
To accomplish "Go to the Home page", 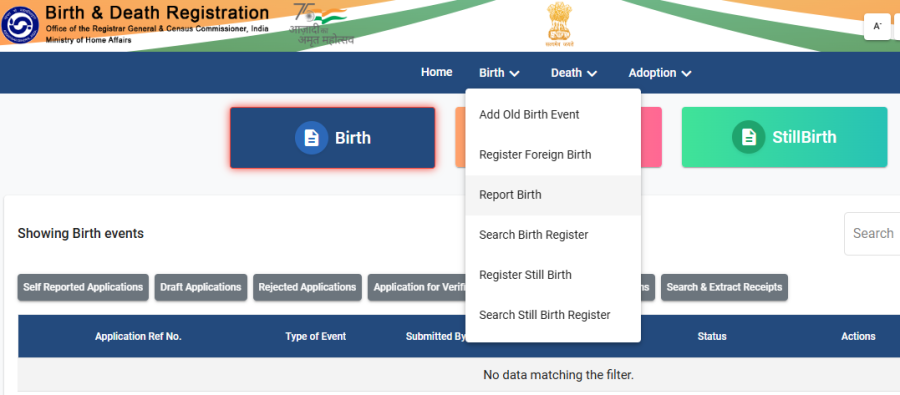I will (437, 72).
